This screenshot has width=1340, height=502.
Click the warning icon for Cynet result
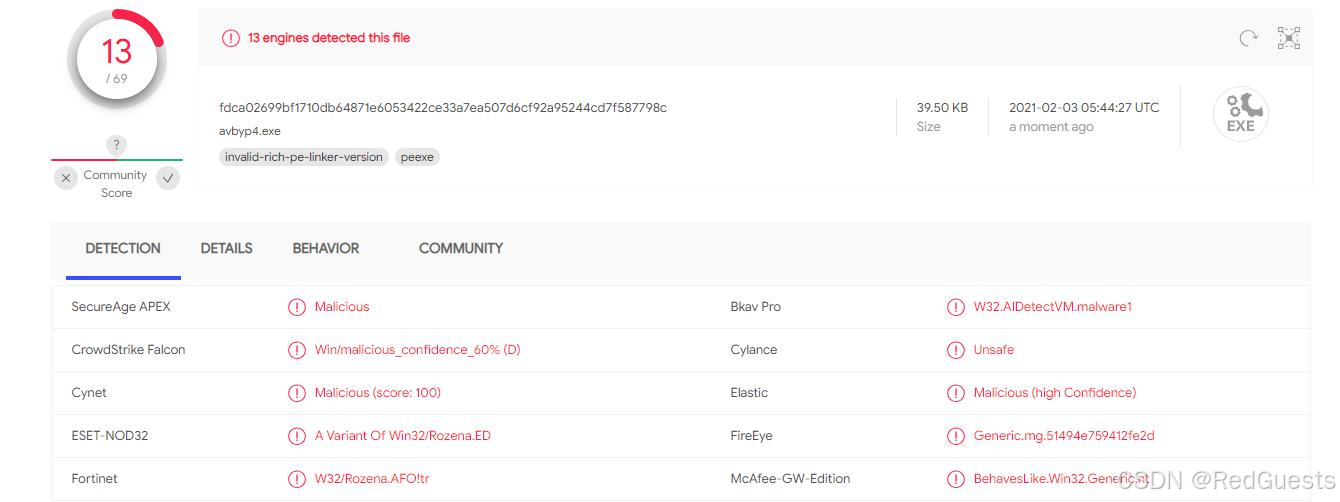point(297,393)
